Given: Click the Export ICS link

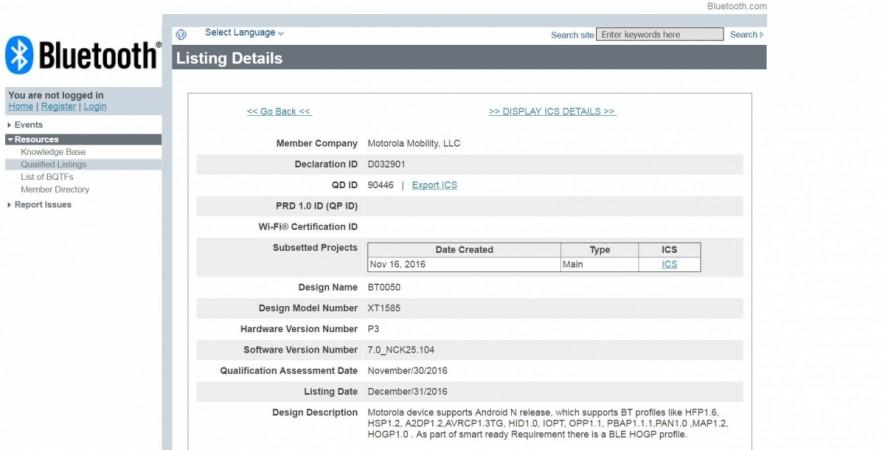Looking at the screenshot, I should 434,185.
